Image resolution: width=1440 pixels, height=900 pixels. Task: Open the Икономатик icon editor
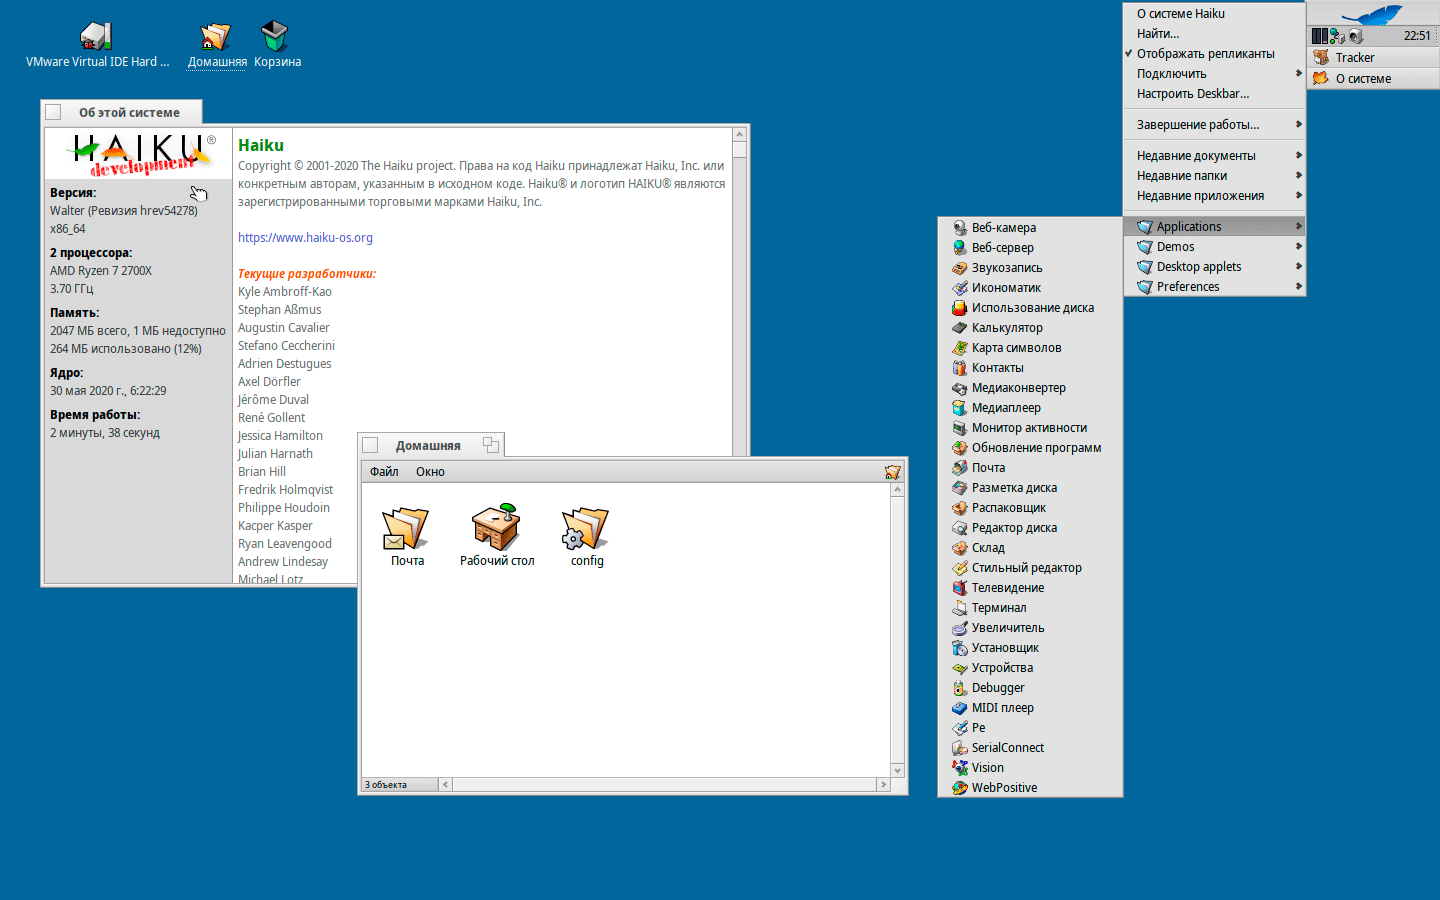[x=1030, y=288]
